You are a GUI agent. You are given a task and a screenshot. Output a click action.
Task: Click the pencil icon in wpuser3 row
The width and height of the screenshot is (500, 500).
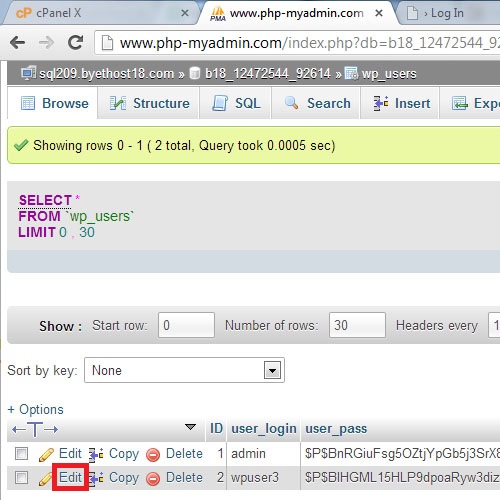pos(45,479)
